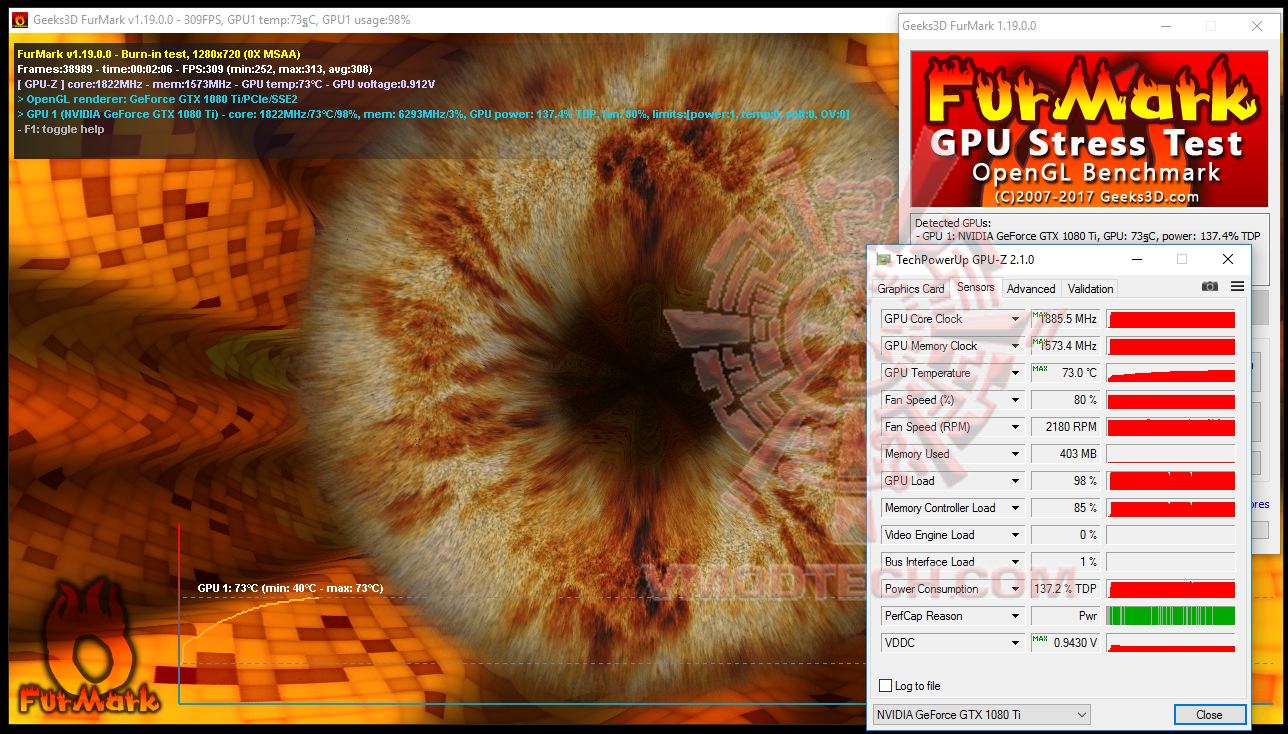Open the GPU-Z hamburger menu icon
This screenshot has width=1288, height=734.
[1237, 287]
